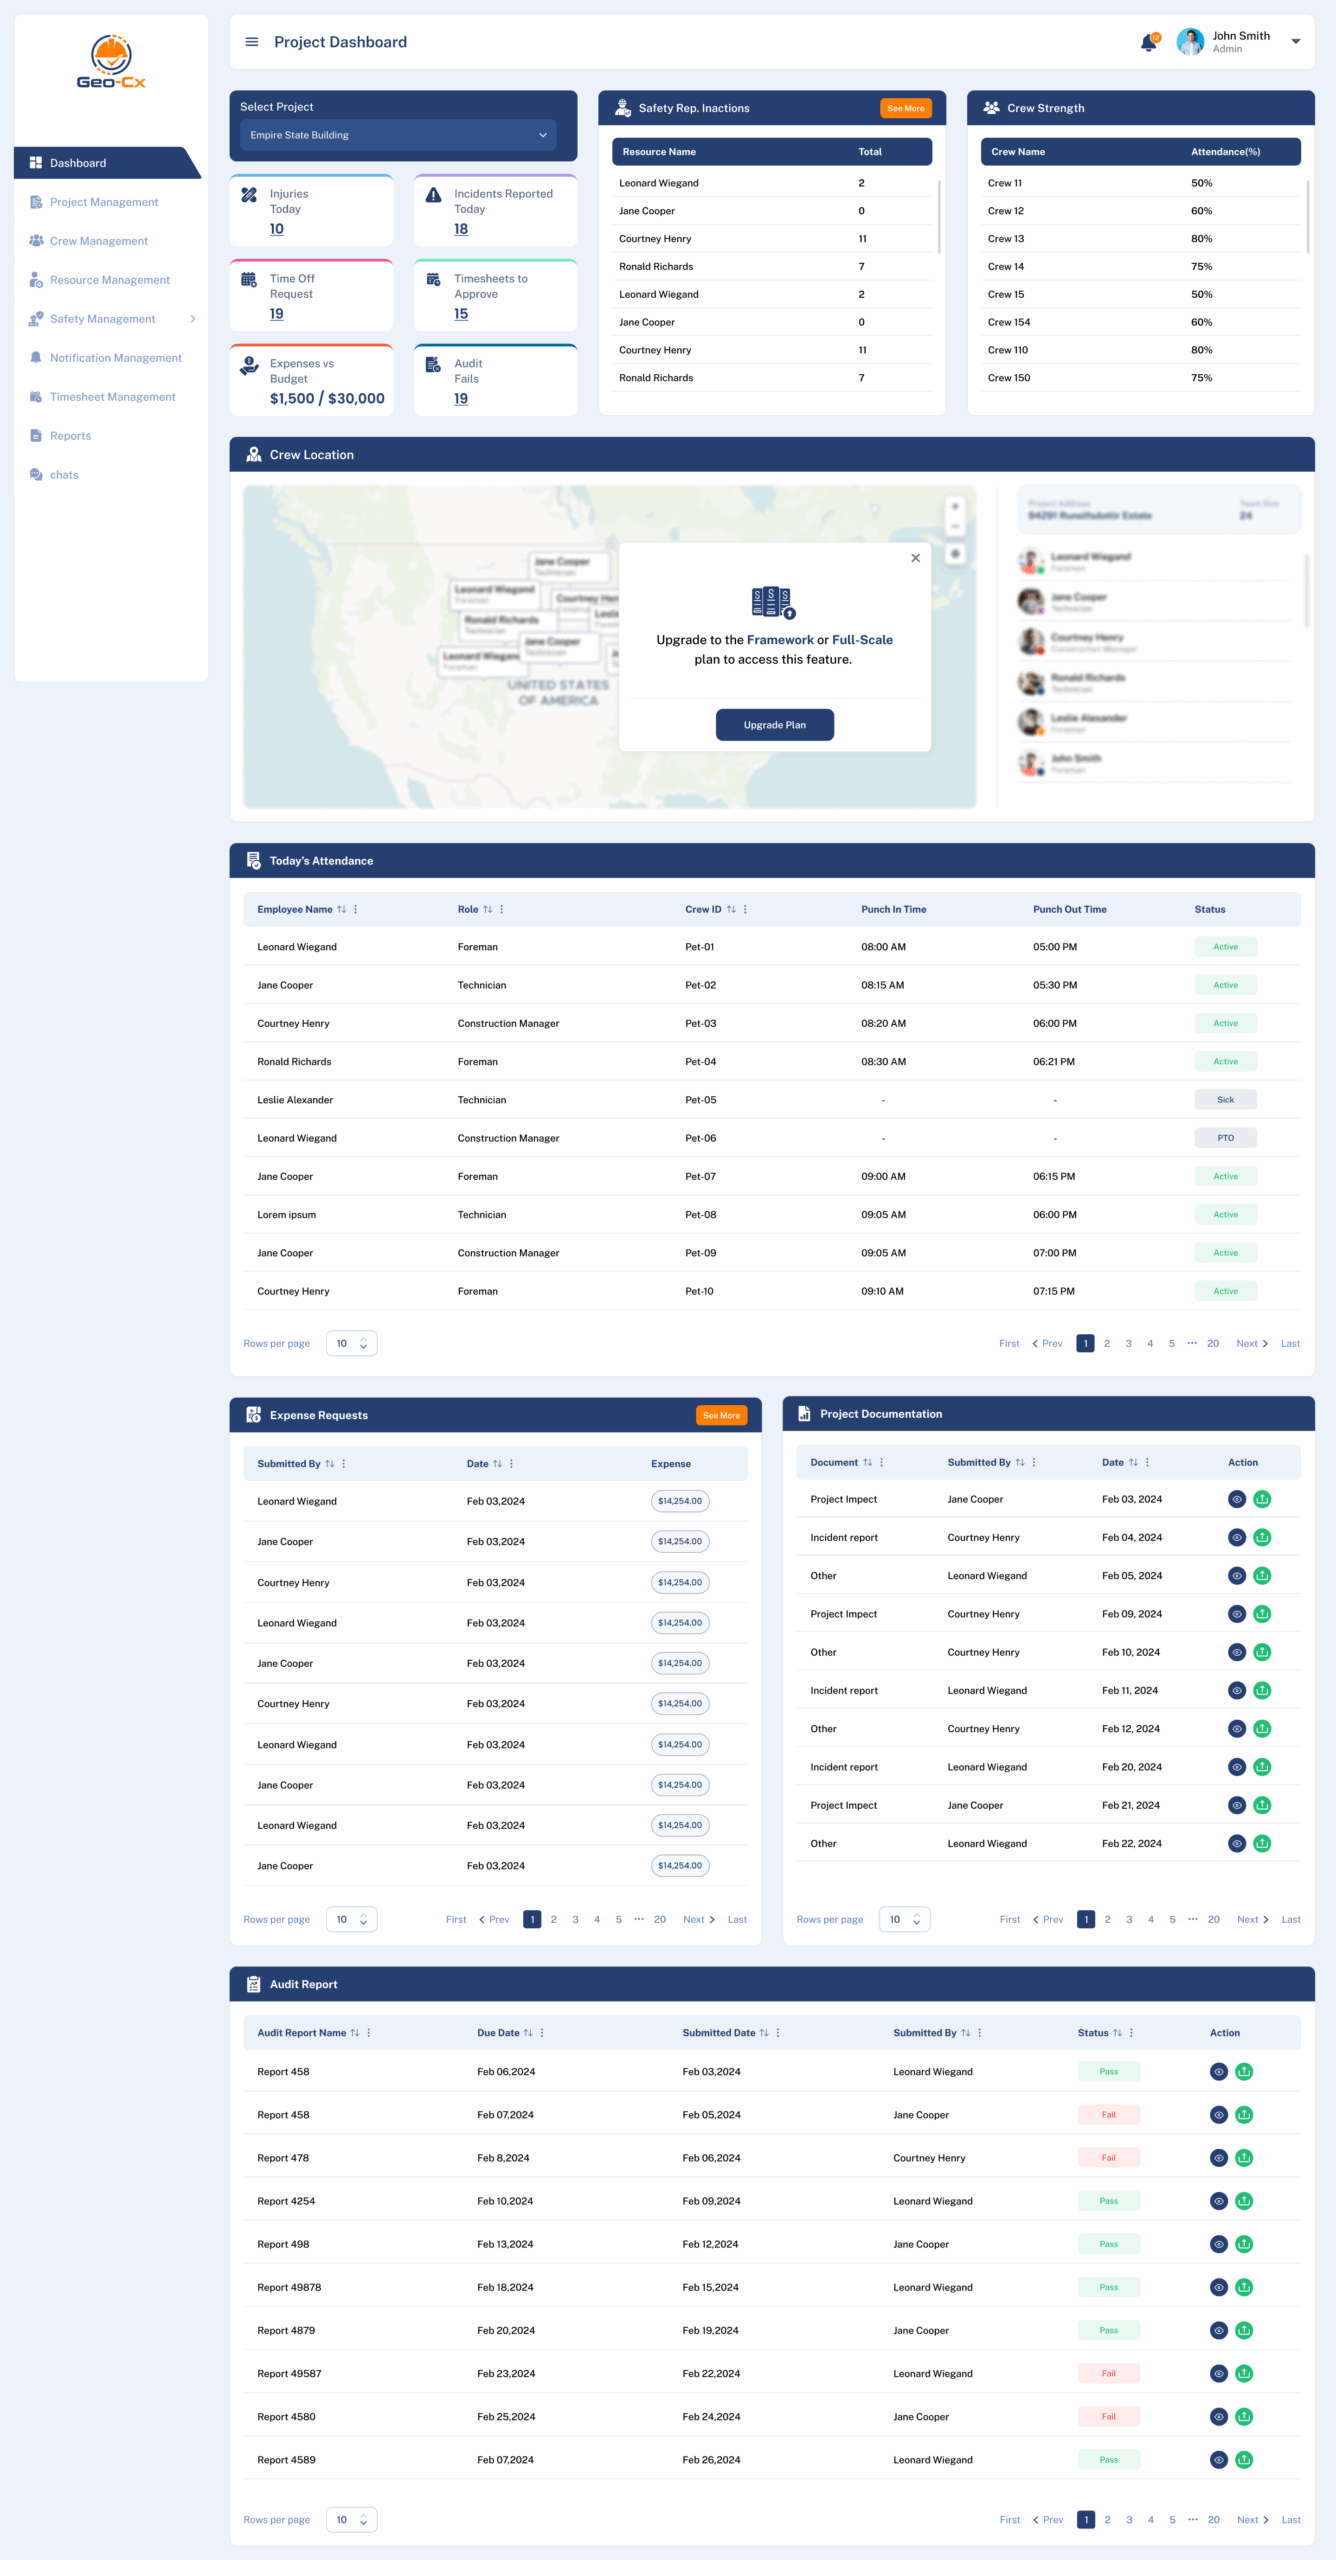Click the map zoom-in plus button
The width and height of the screenshot is (1336, 2560).
pyautogui.click(x=955, y=507)
